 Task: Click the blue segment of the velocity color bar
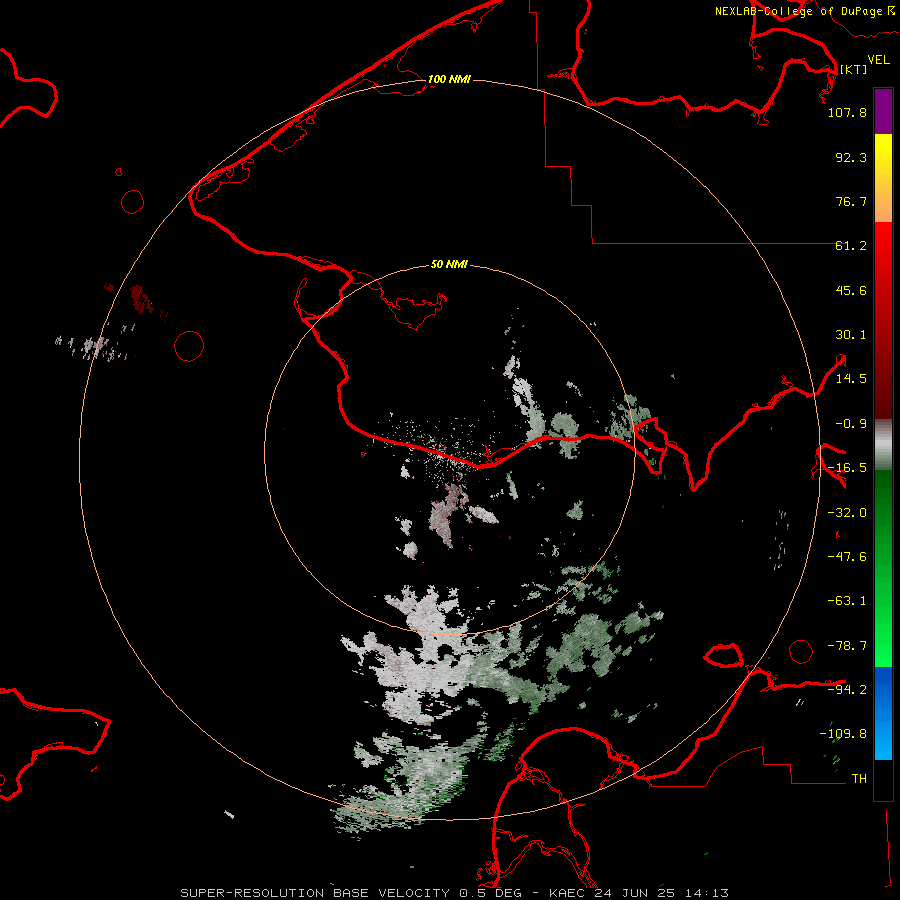[883, 713]
